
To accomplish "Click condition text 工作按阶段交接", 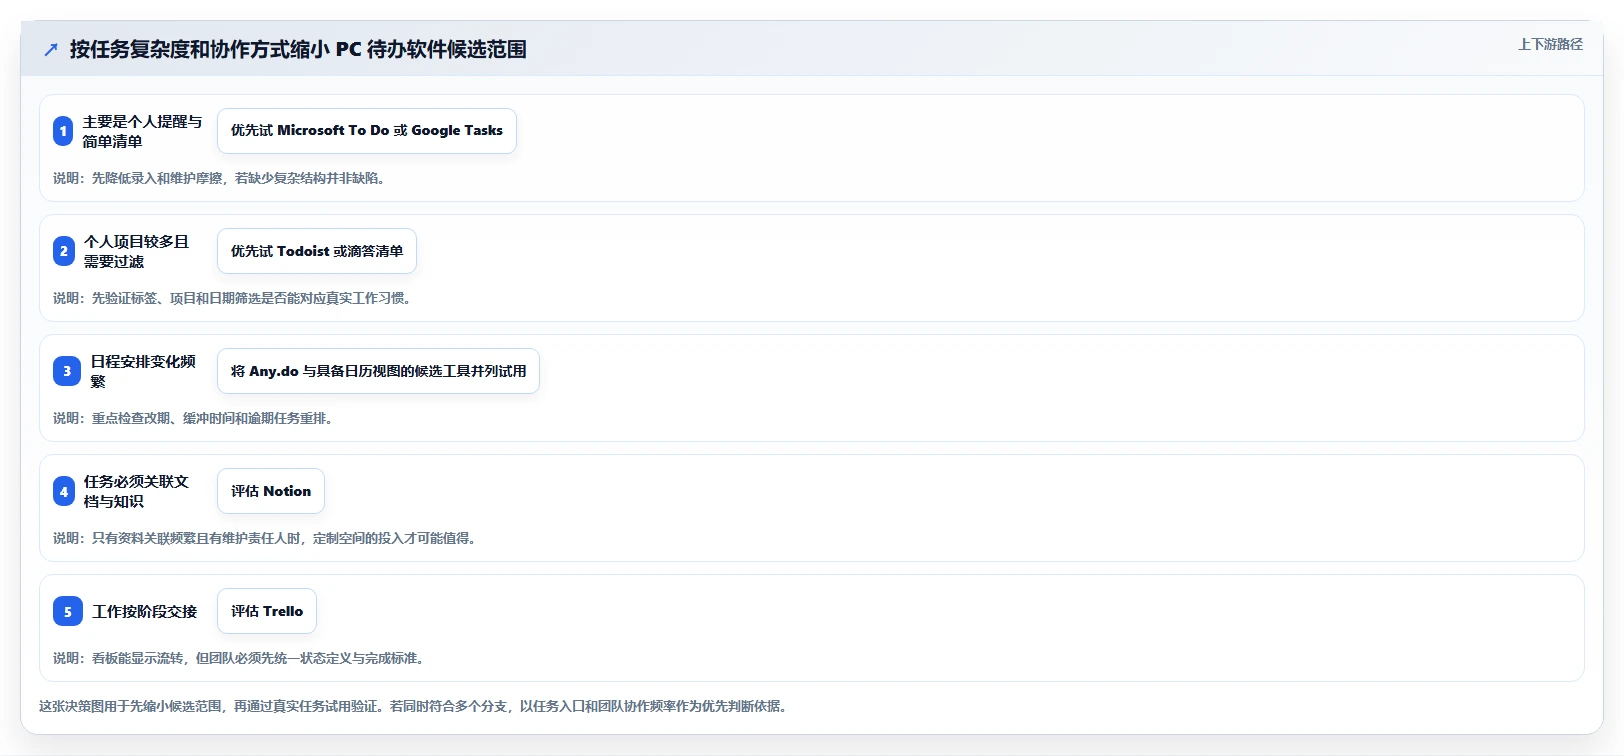I will coord(145,611).
